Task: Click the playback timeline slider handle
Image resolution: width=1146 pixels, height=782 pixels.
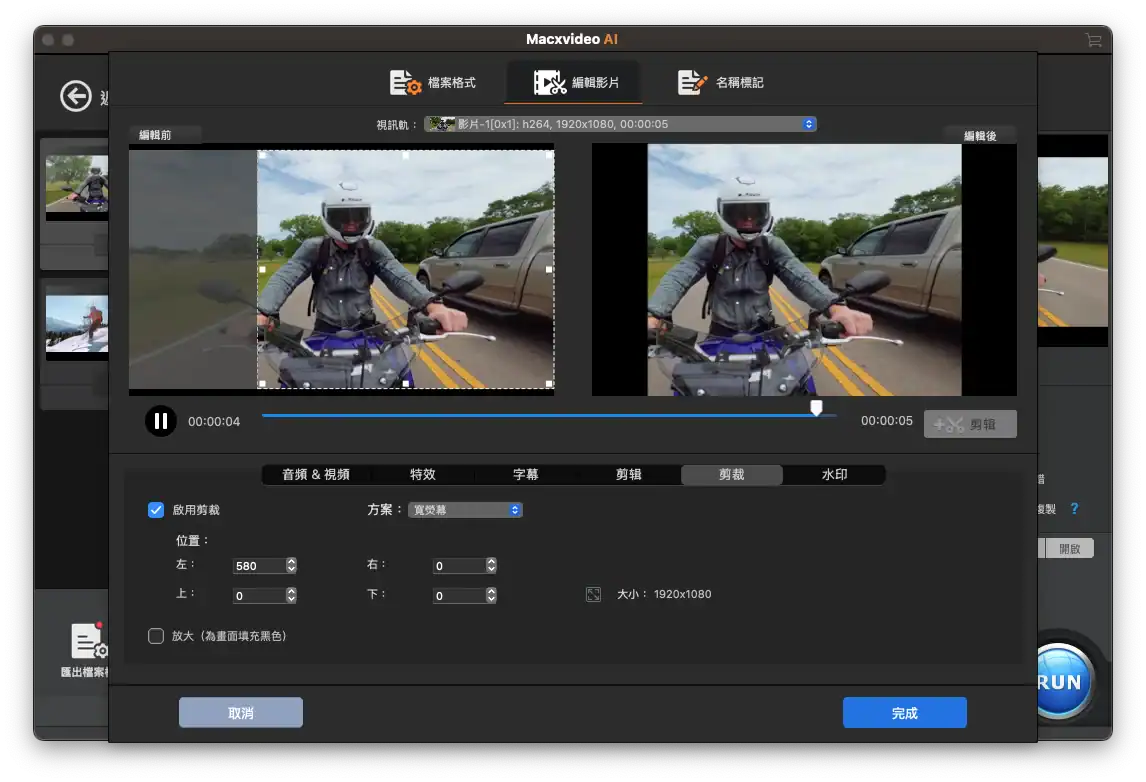Action: (x=816, y=408)
